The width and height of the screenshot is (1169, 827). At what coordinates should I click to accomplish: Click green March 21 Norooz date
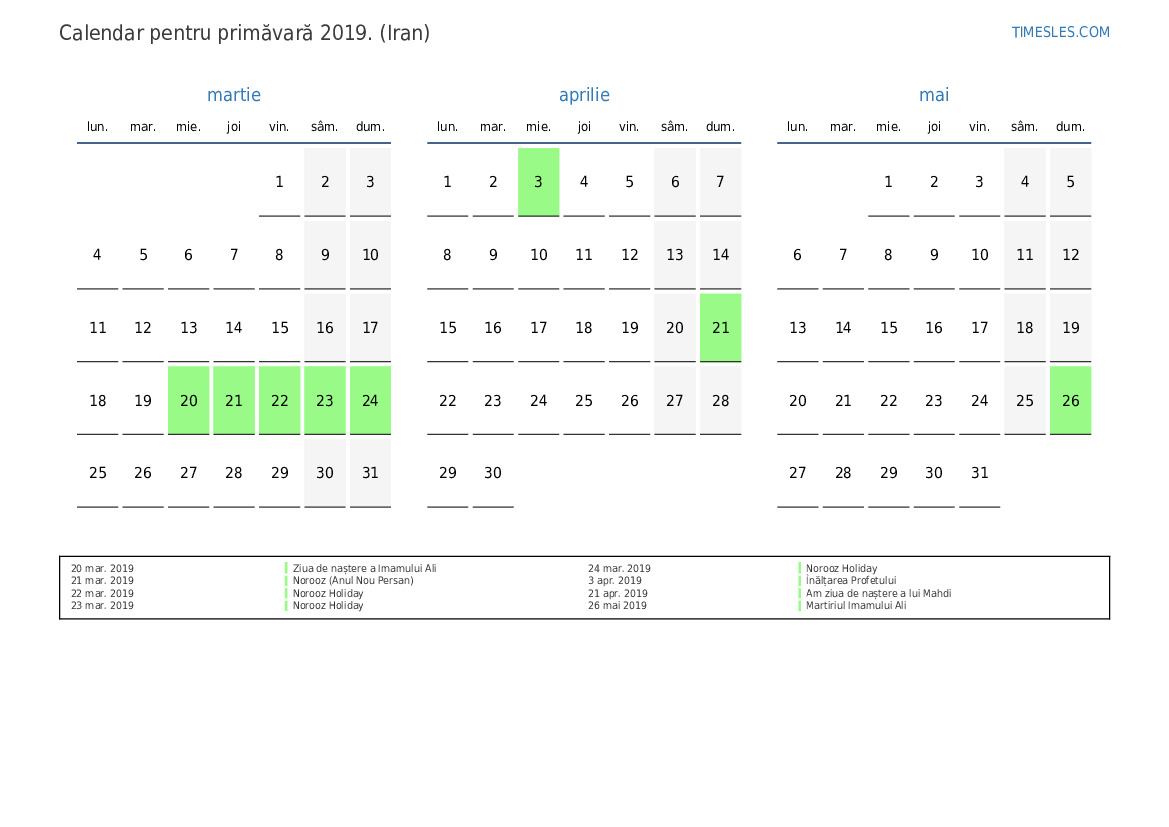234,400
